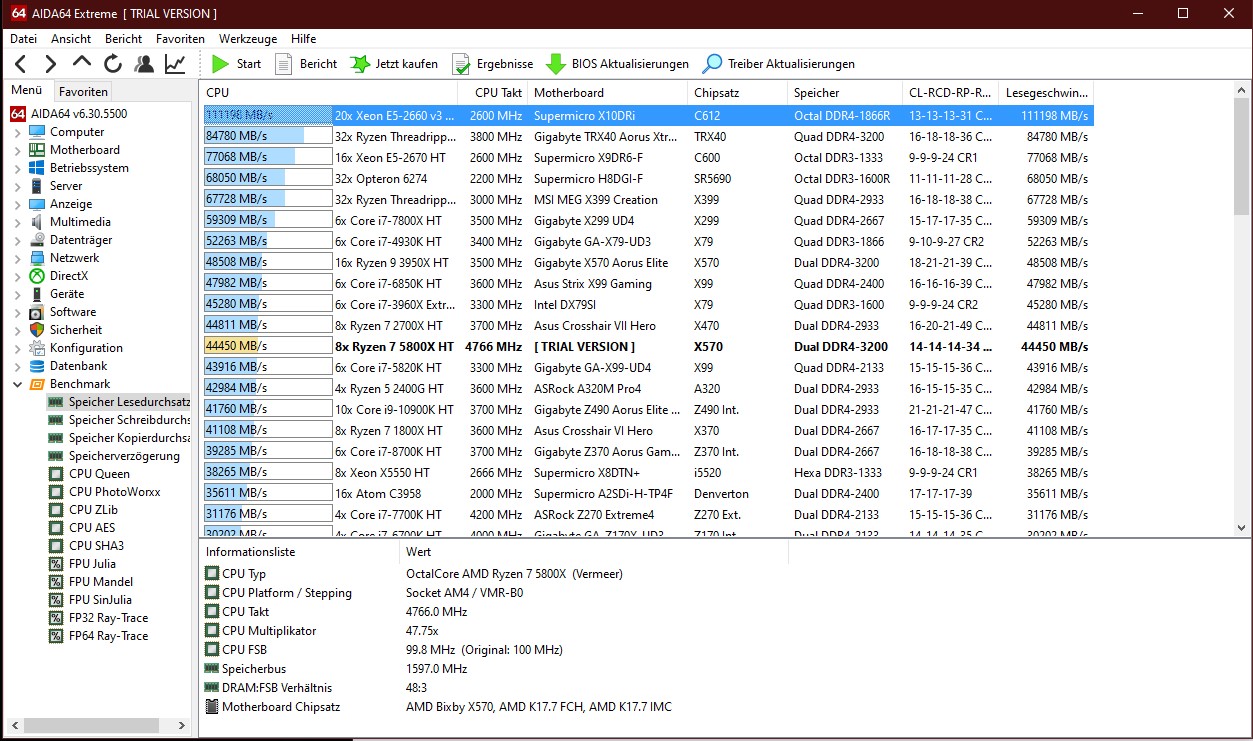Open the Favoriten menu

(x=180, y=38)
